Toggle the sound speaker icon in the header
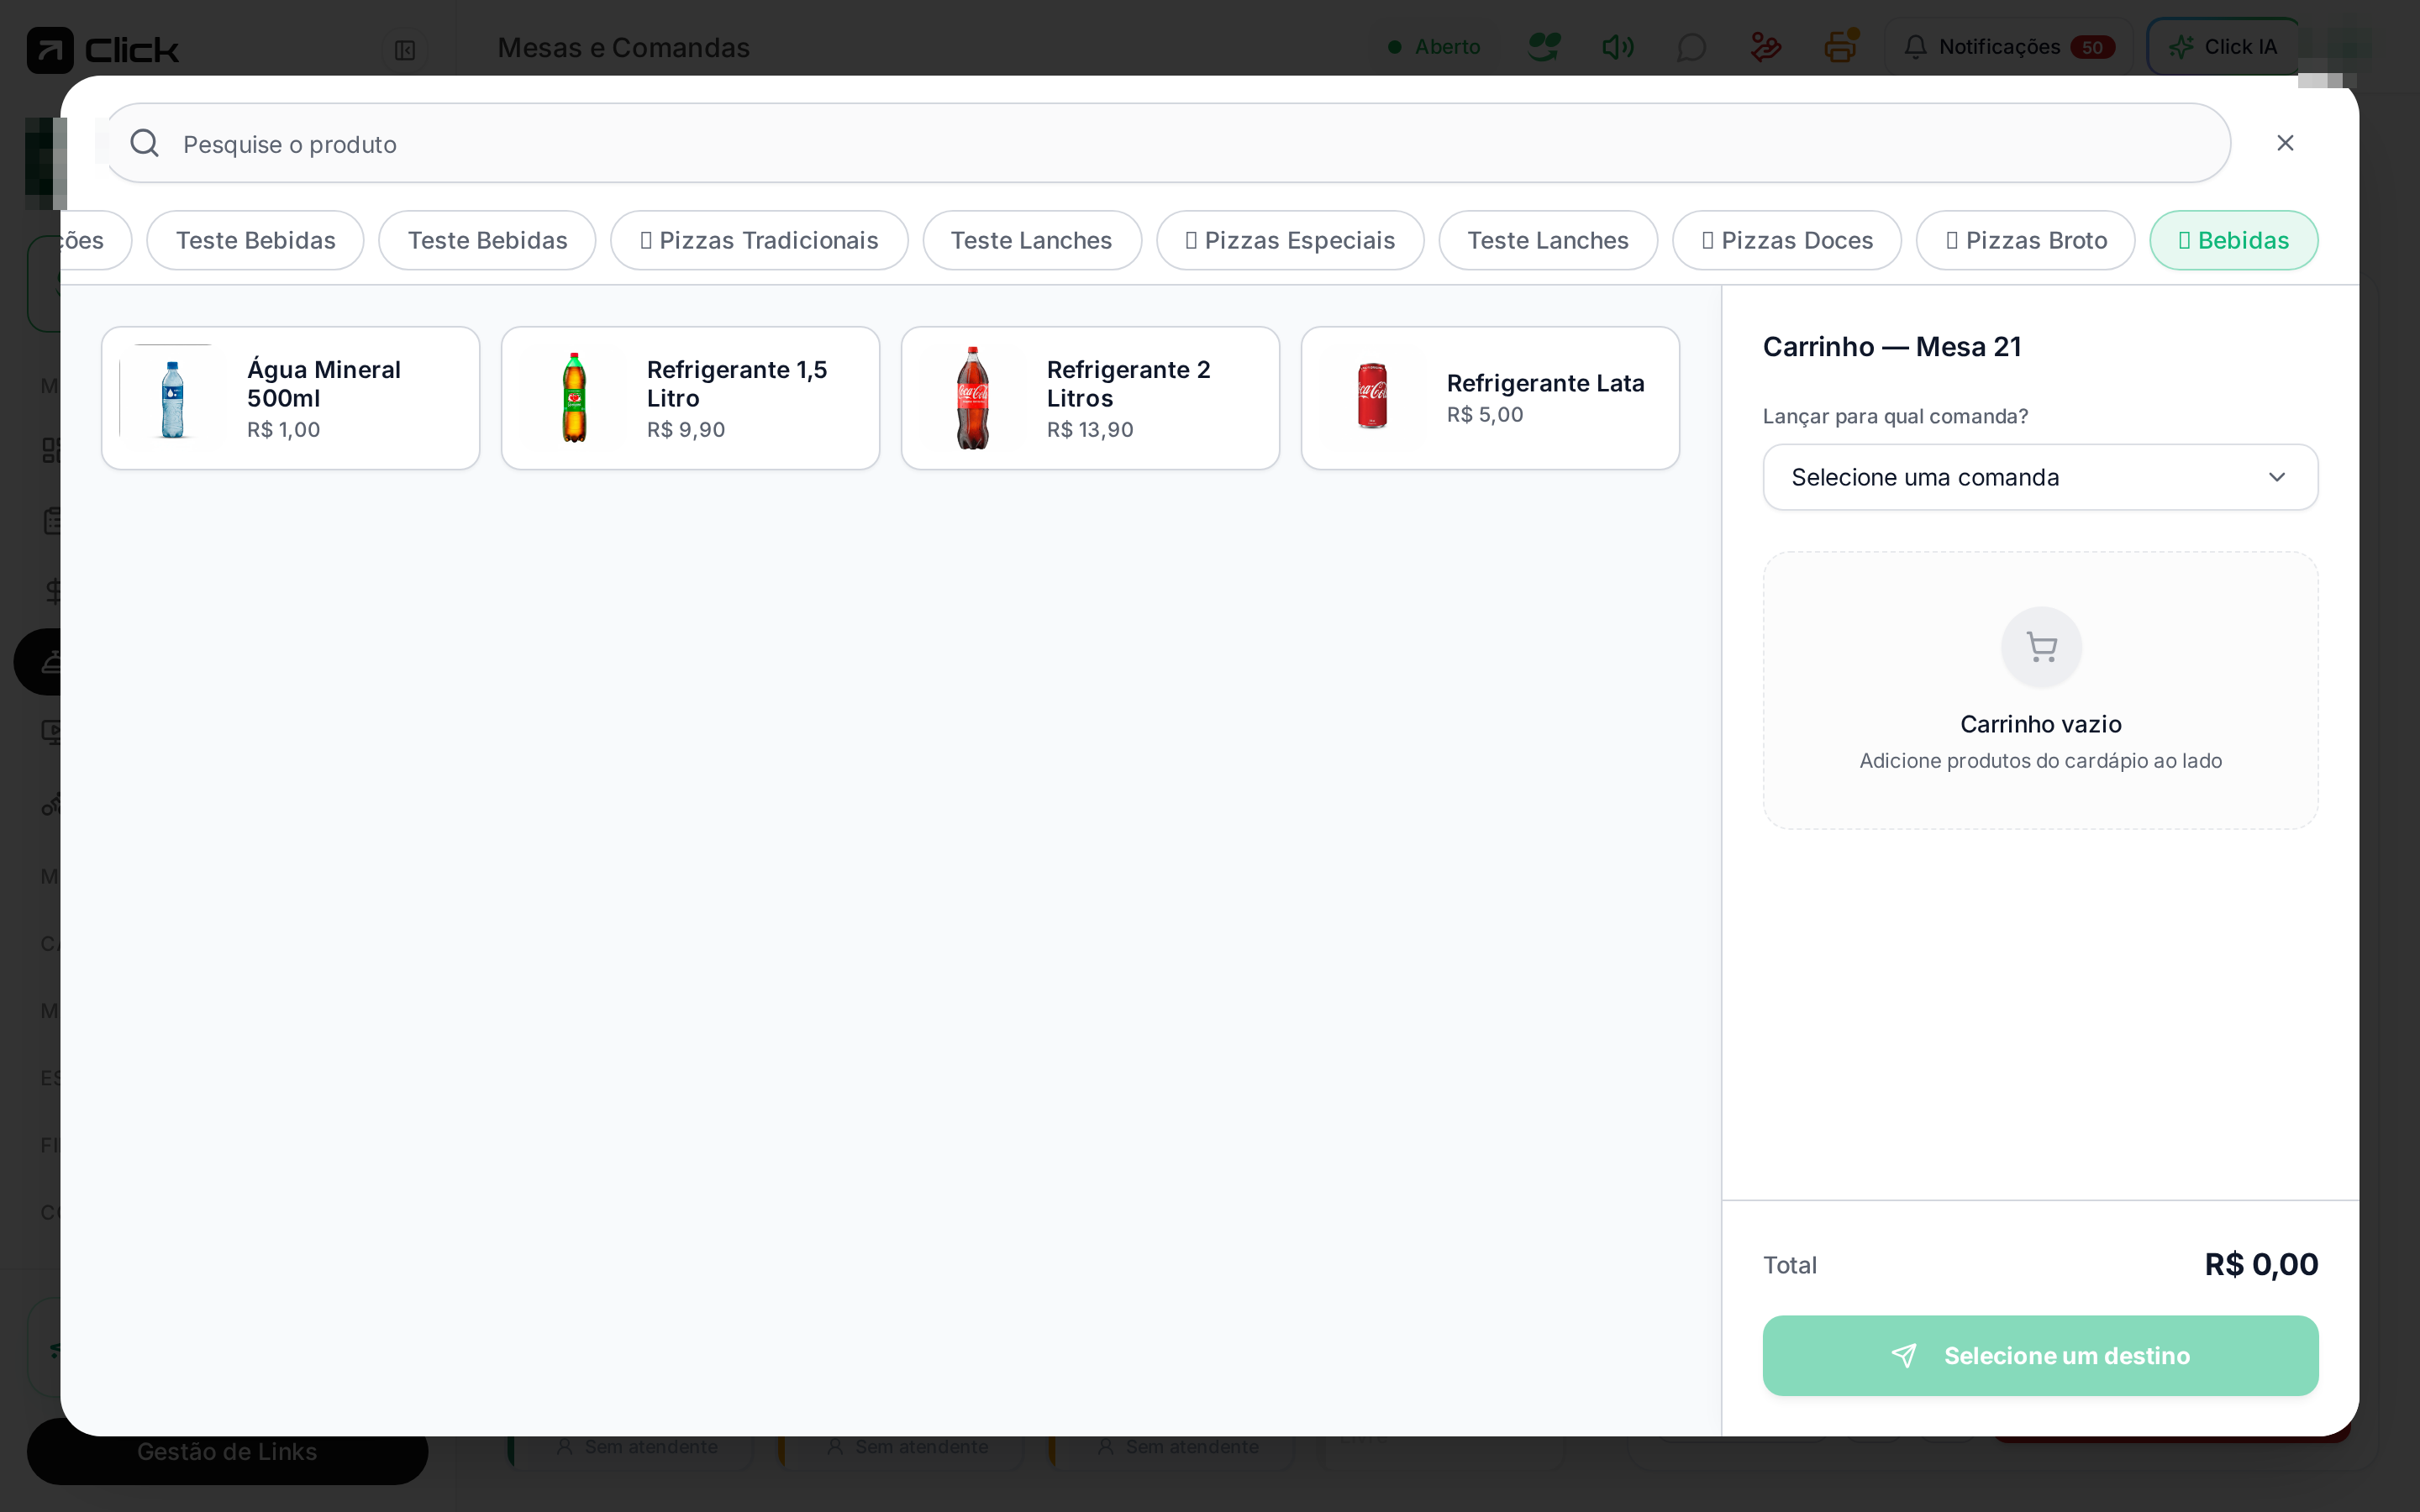Screen dimensions: 2420x1512 (x=1618, y=47)
